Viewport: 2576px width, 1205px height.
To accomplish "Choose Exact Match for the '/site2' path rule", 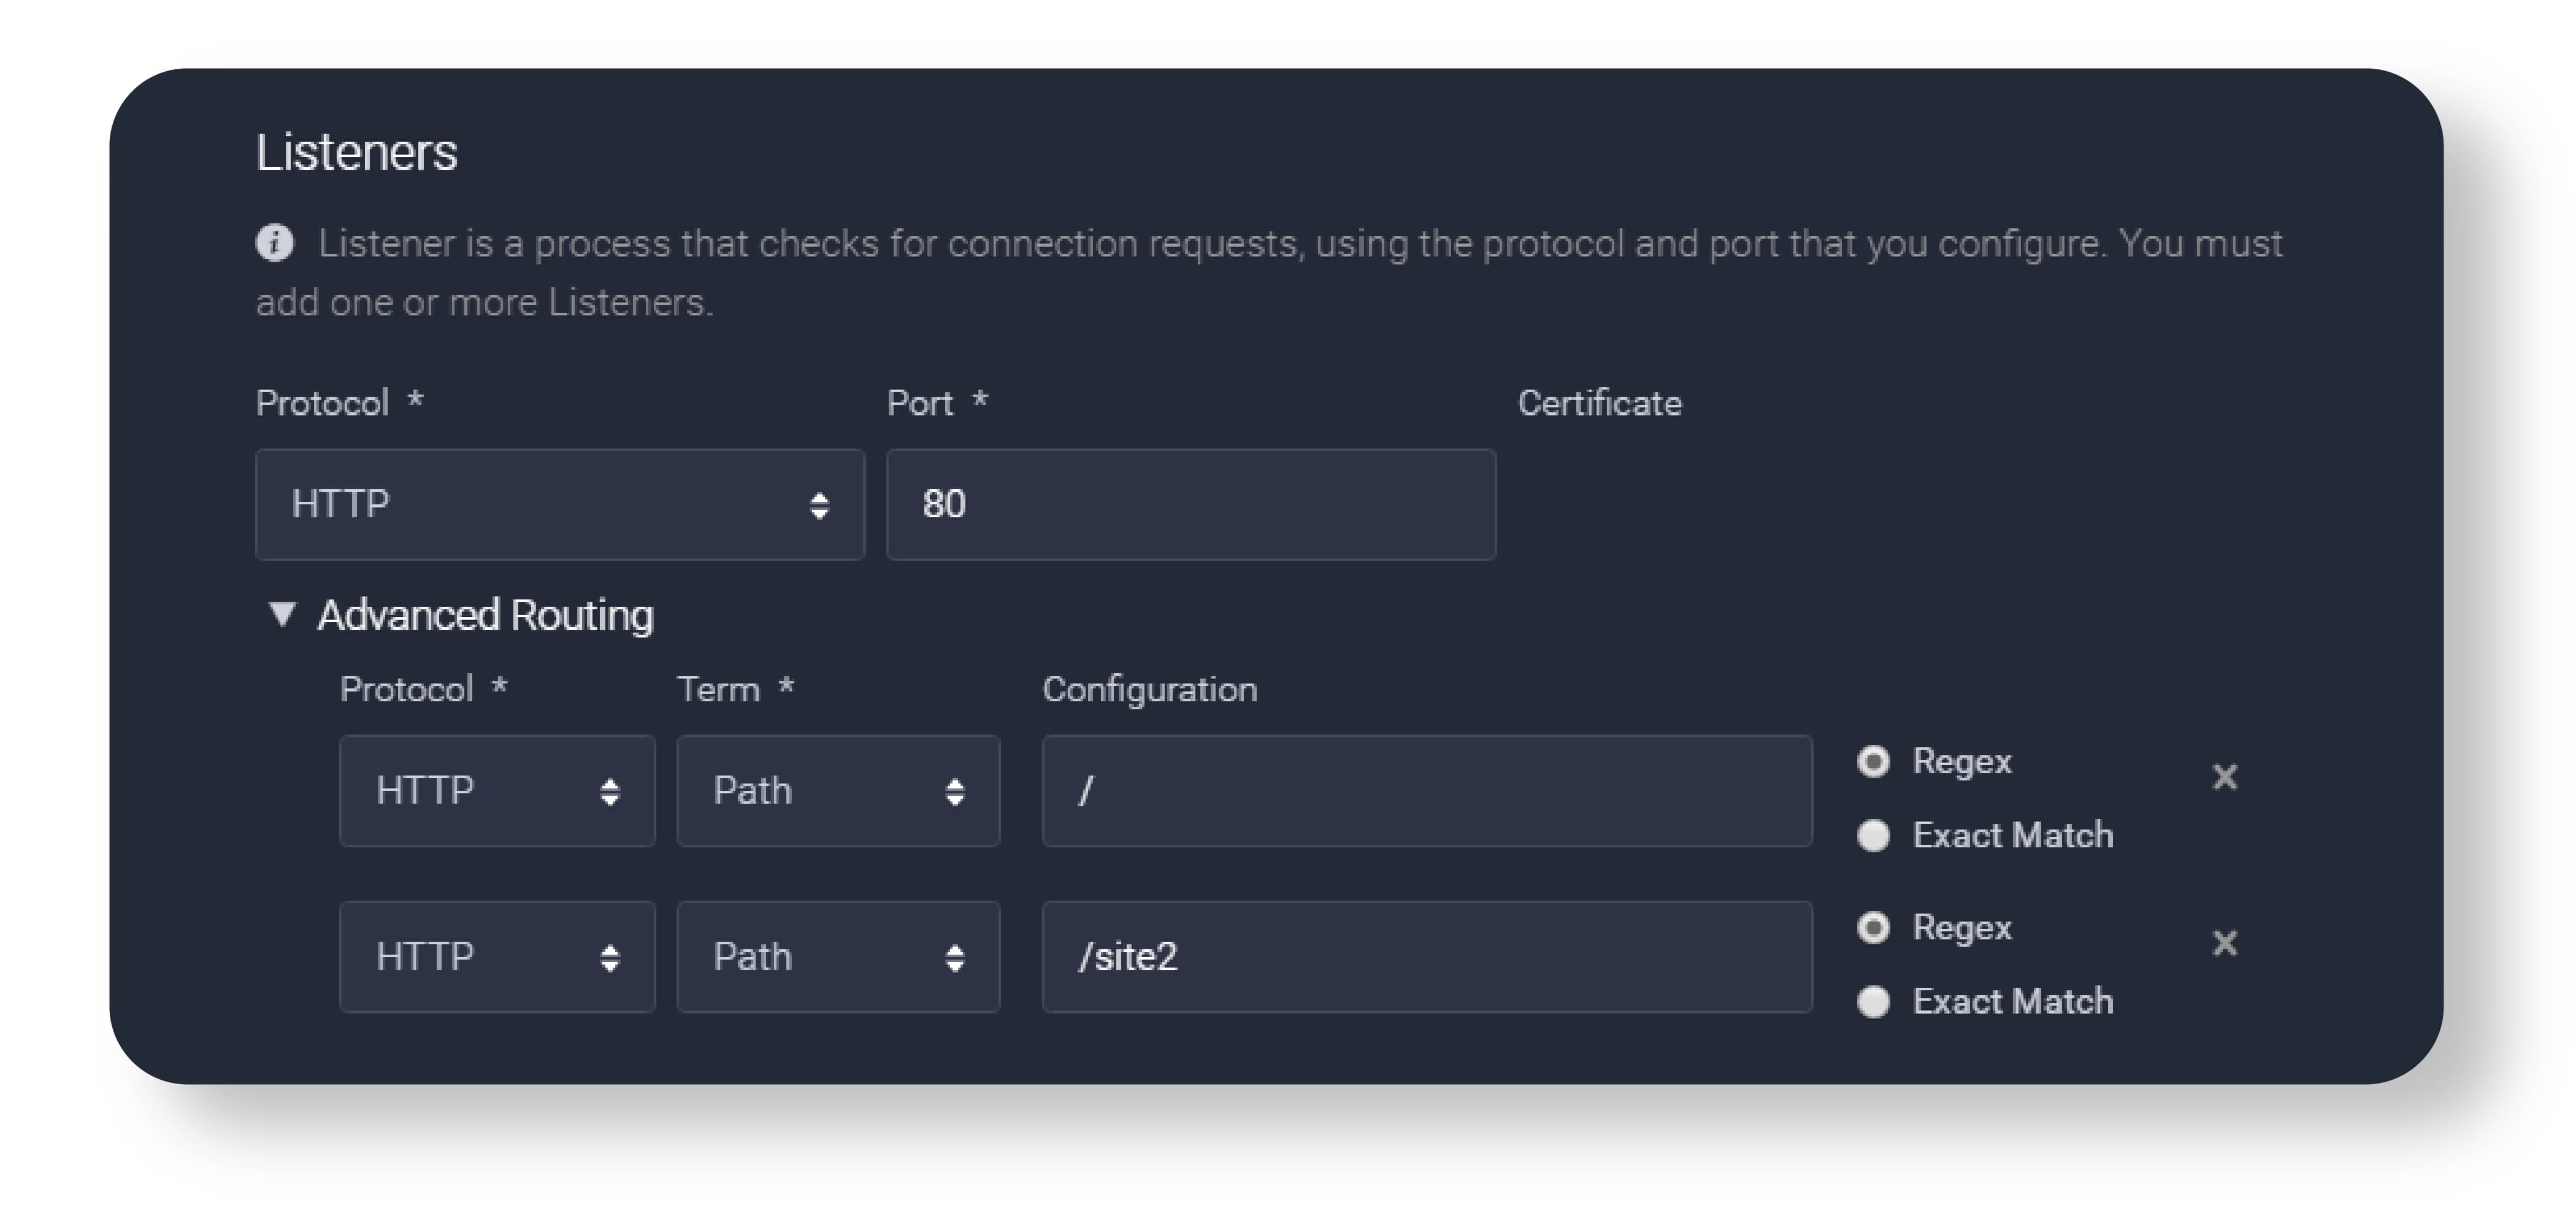I will pyautogui.click(x=1873, y=1001).
